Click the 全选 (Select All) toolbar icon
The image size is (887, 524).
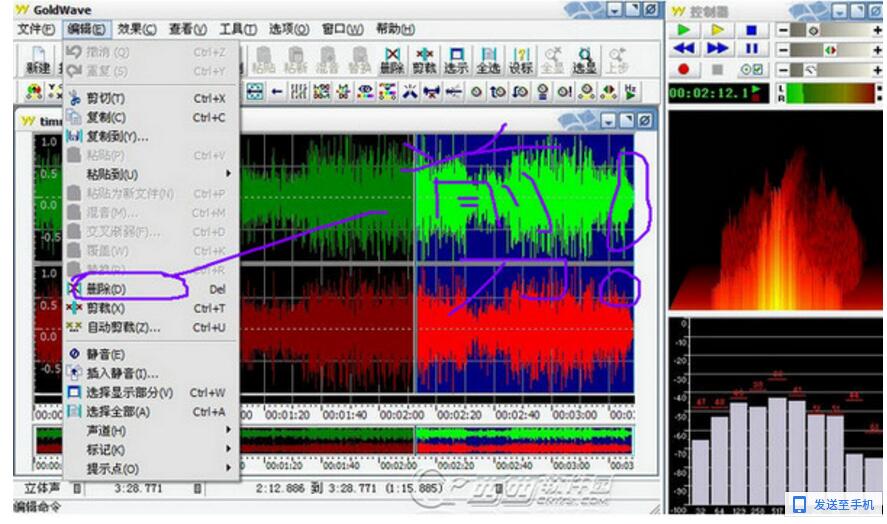pyautogui.click(x=488, y=60)
